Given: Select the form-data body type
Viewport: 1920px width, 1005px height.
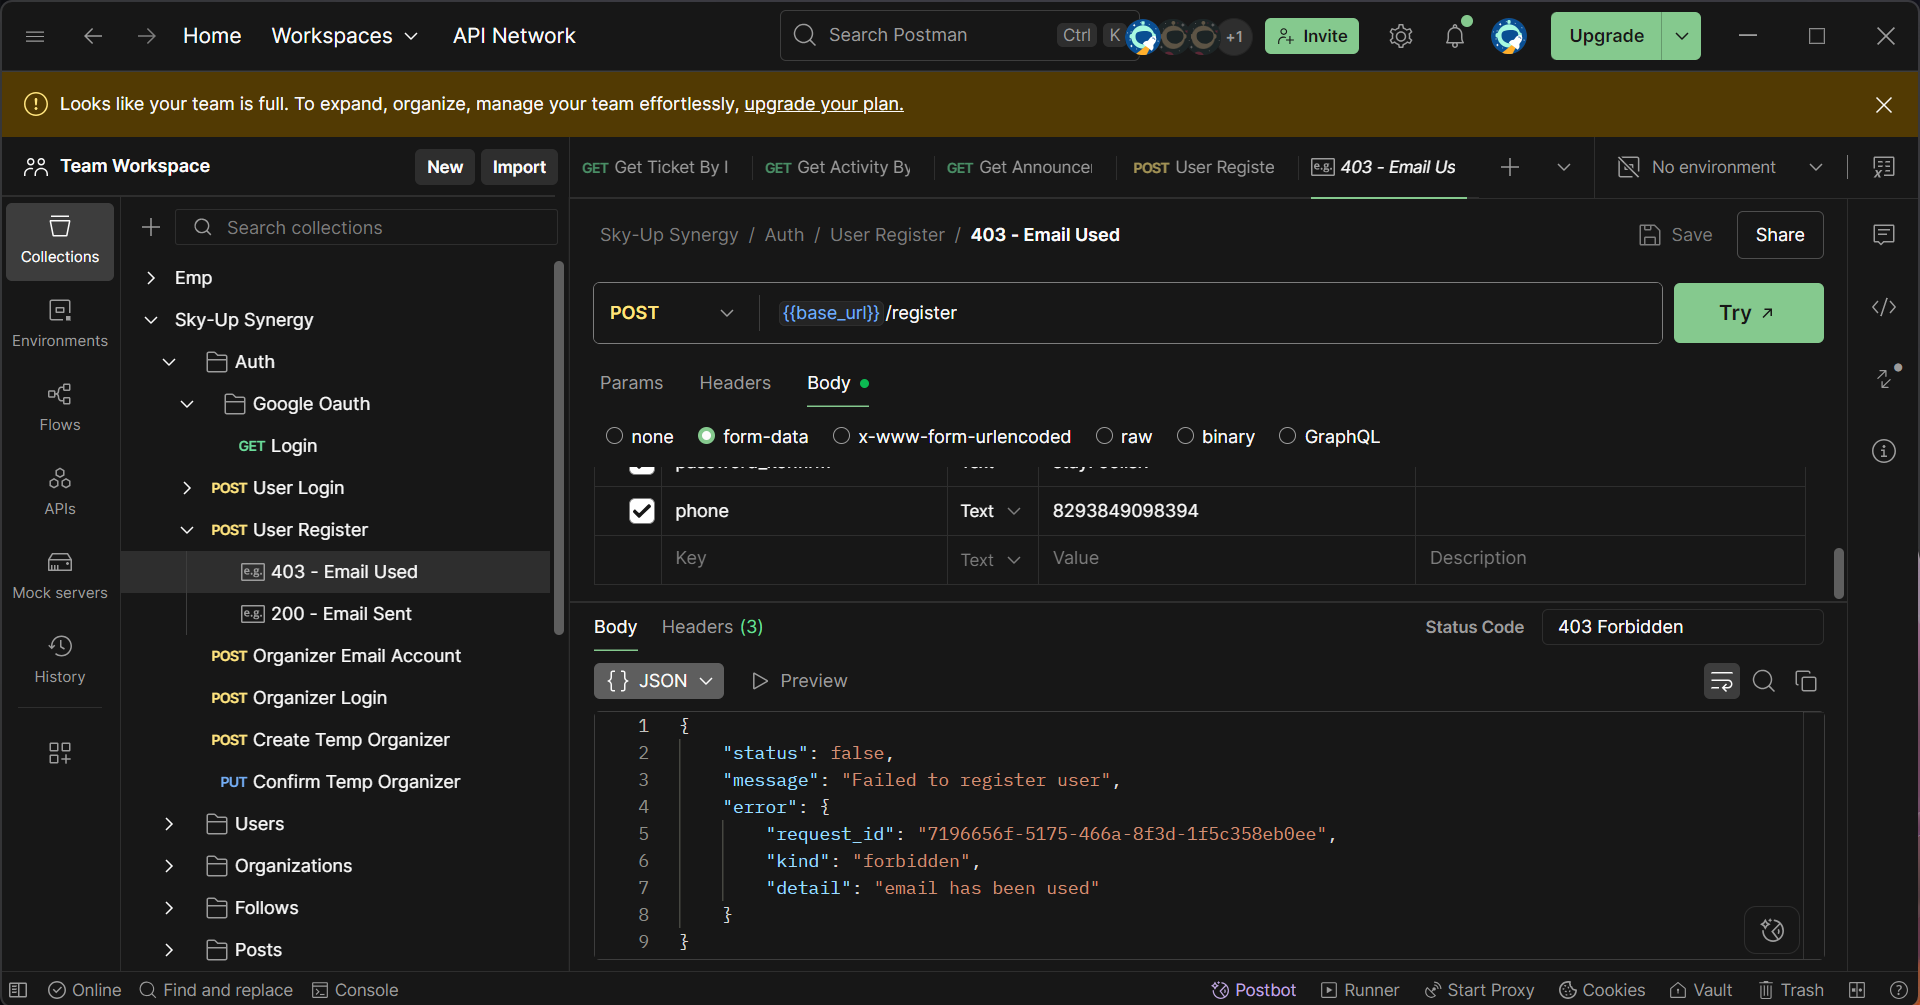Looking at the screenshot, I should [x=706, y=436].
